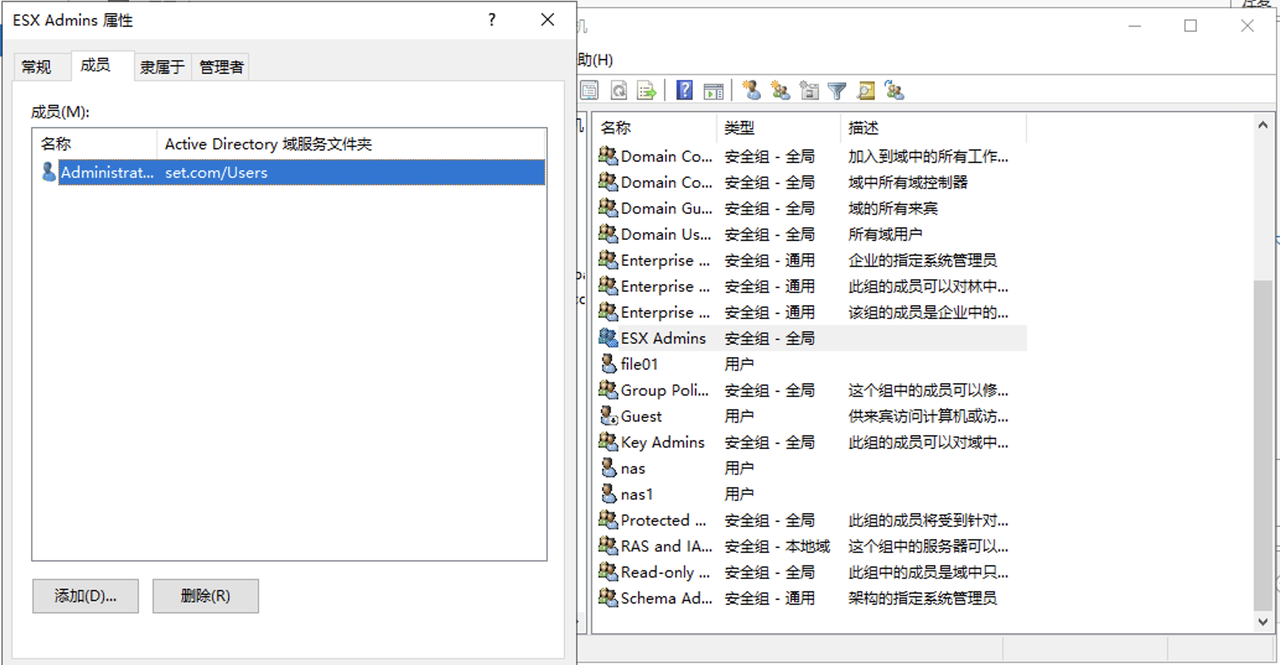Click the vertical scrollbar in the object list
1280x665 pixels.
[1265, 440]
